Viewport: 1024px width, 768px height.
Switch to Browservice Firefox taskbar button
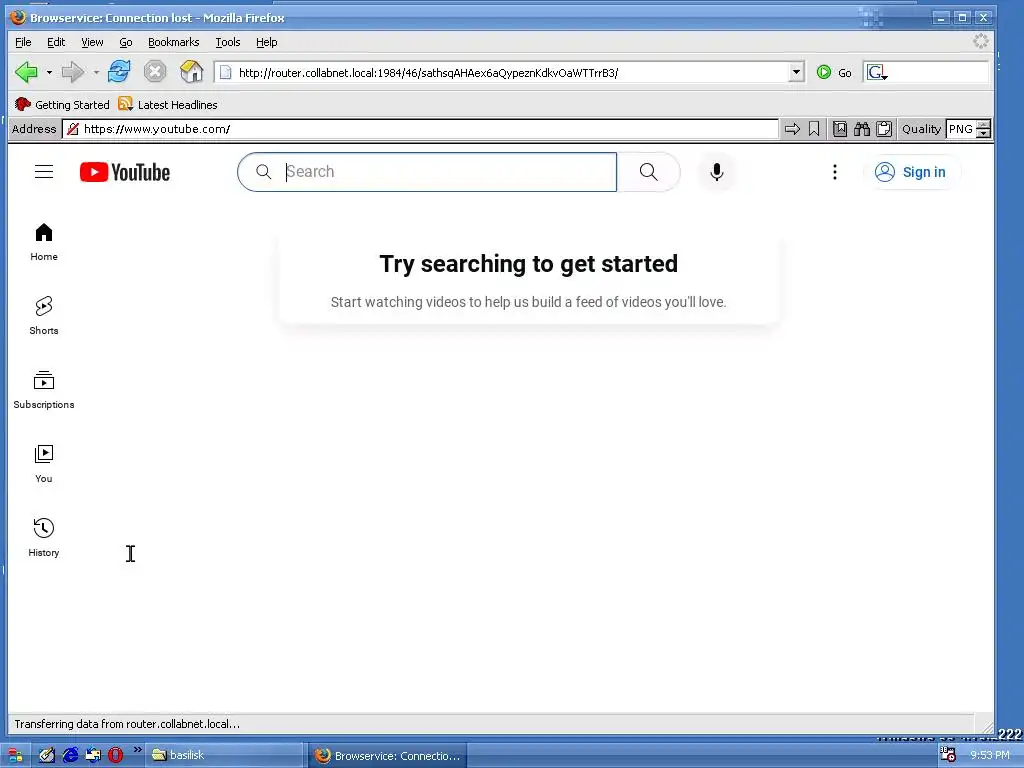pos(388,756)
